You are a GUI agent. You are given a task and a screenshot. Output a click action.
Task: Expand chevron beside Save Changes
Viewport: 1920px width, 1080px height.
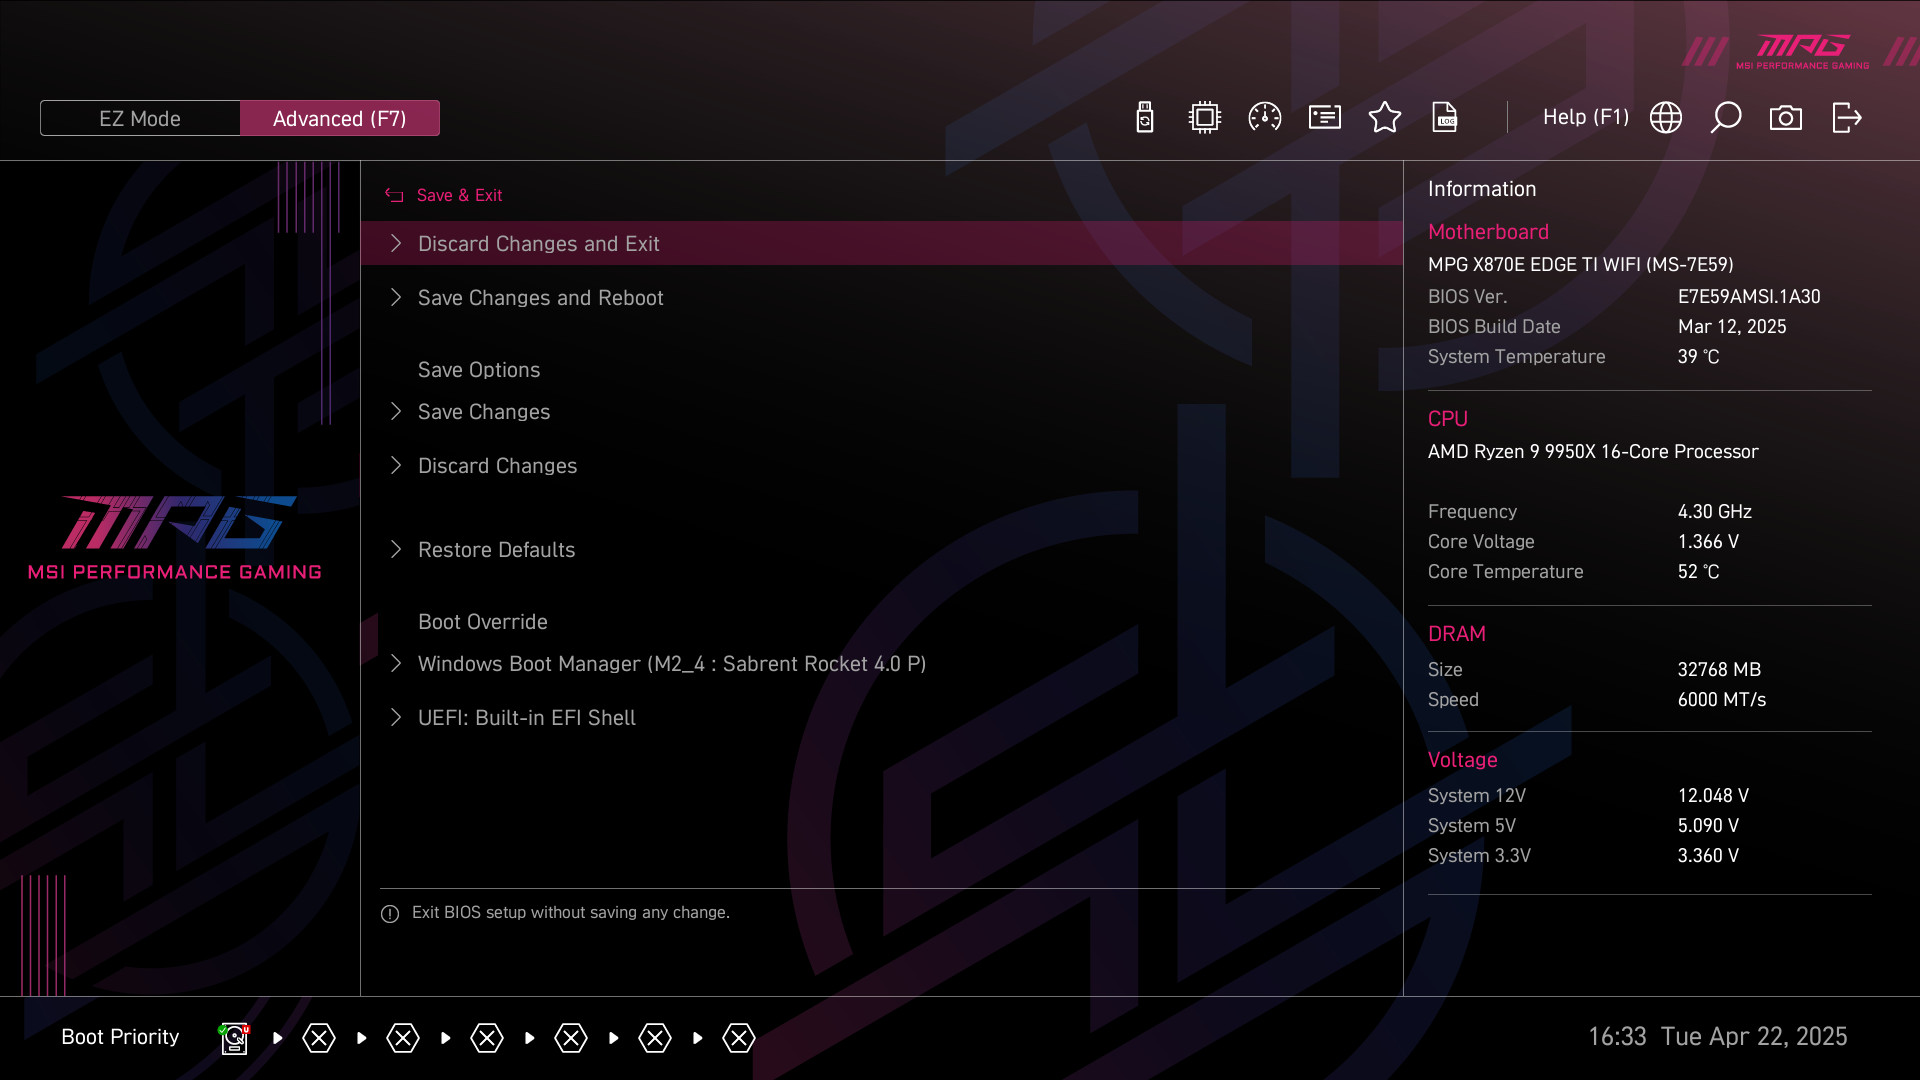click(396, 411)
